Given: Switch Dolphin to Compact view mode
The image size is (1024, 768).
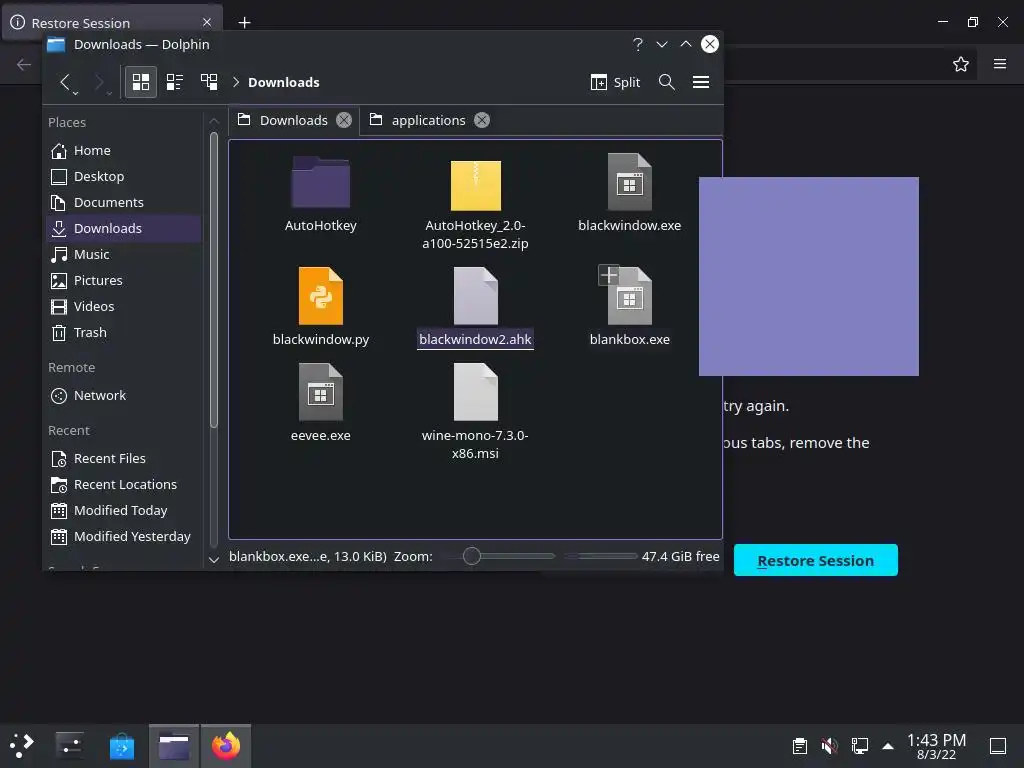Looking at the screenshot, I should (174, 82).
